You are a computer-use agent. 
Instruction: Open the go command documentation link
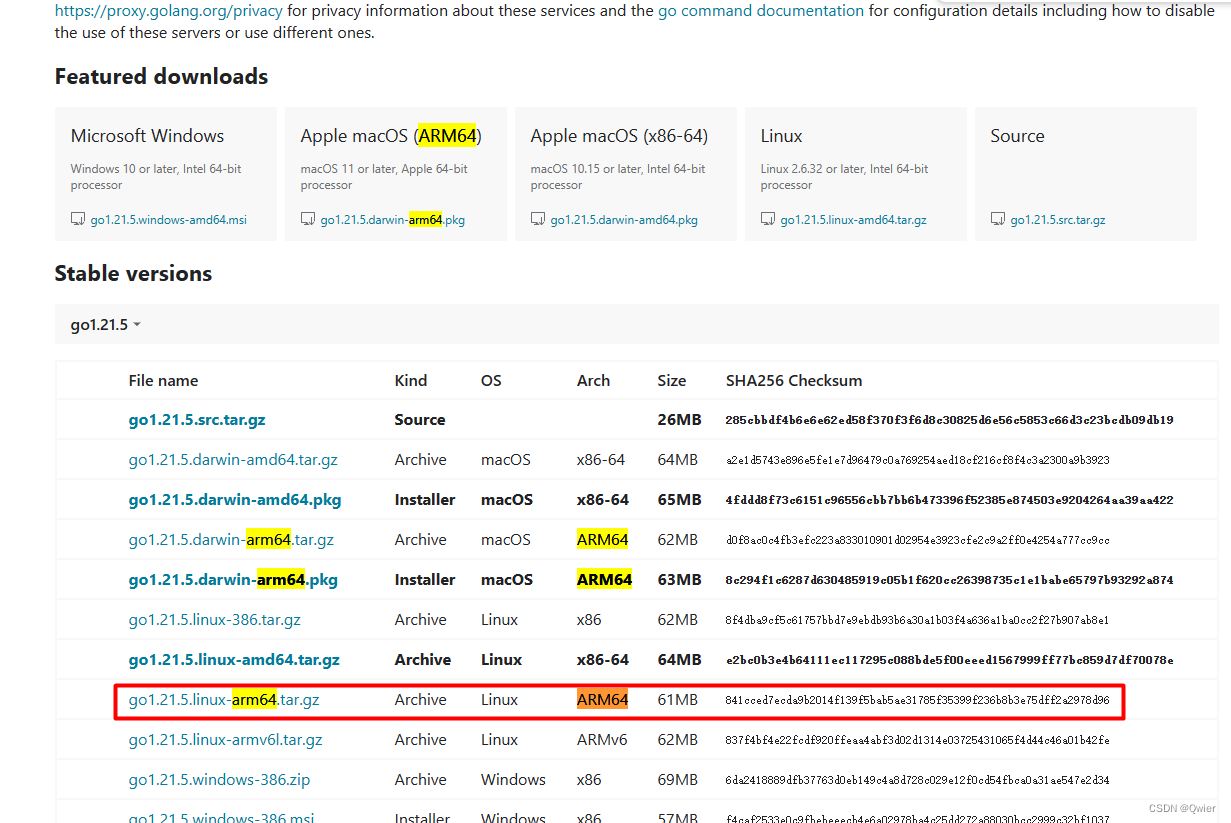coord(761,11)
